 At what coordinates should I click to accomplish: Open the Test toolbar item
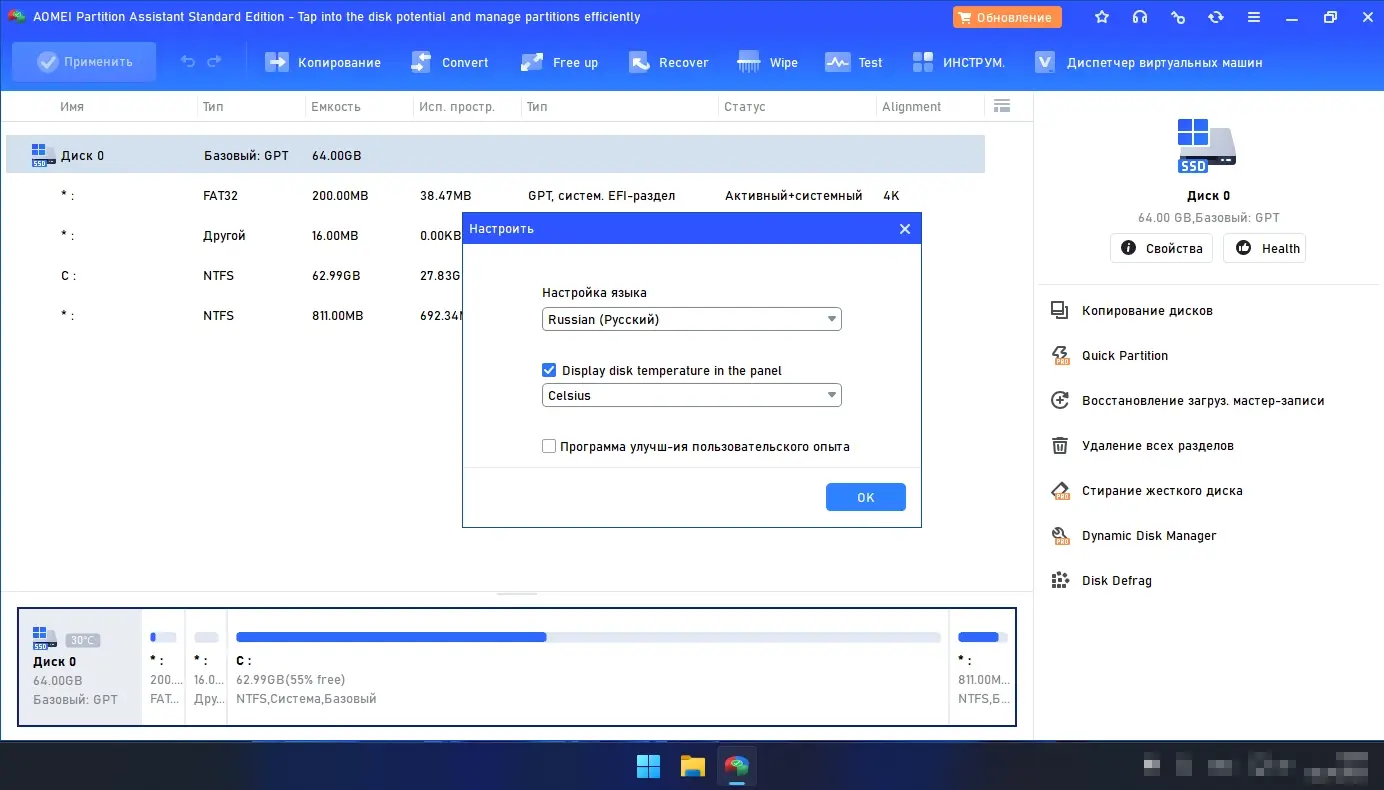(854, 62)
